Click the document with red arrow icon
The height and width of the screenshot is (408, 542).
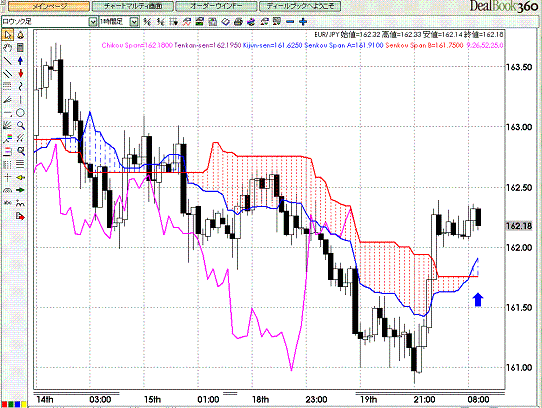click(x=20, y=216)
